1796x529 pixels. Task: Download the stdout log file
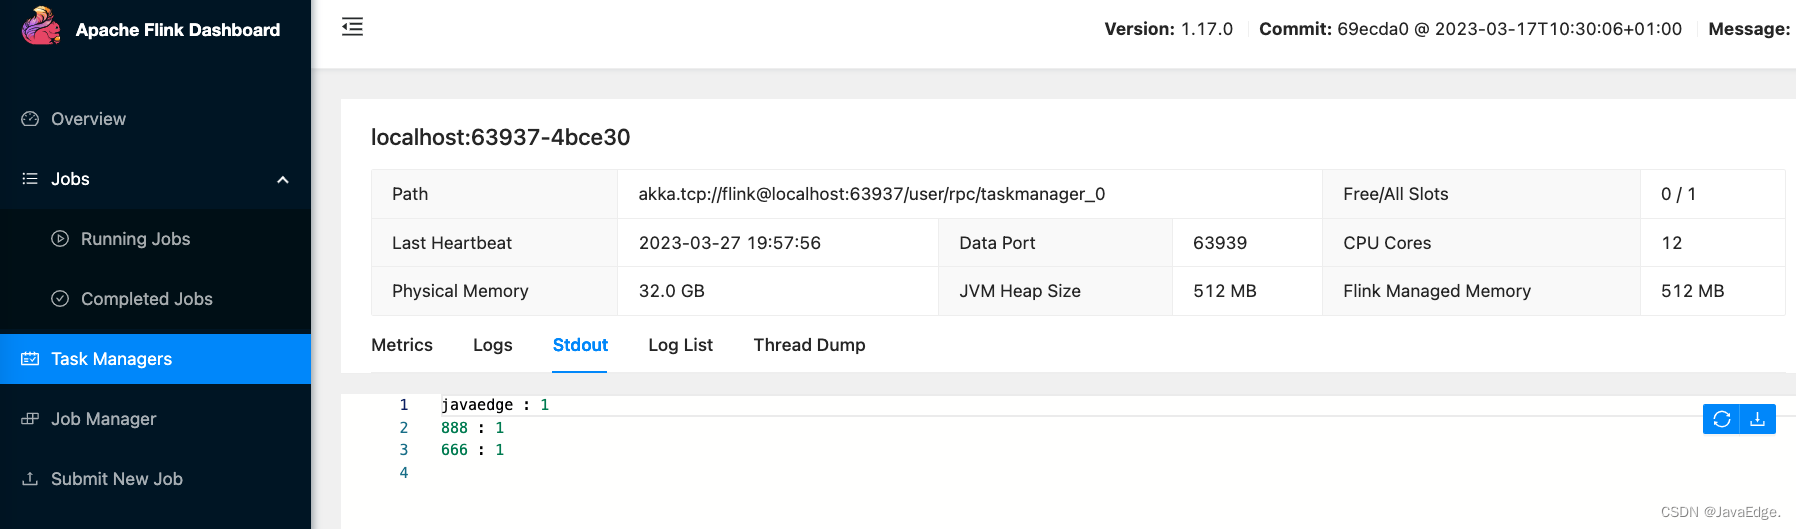tap(1757, 419)
